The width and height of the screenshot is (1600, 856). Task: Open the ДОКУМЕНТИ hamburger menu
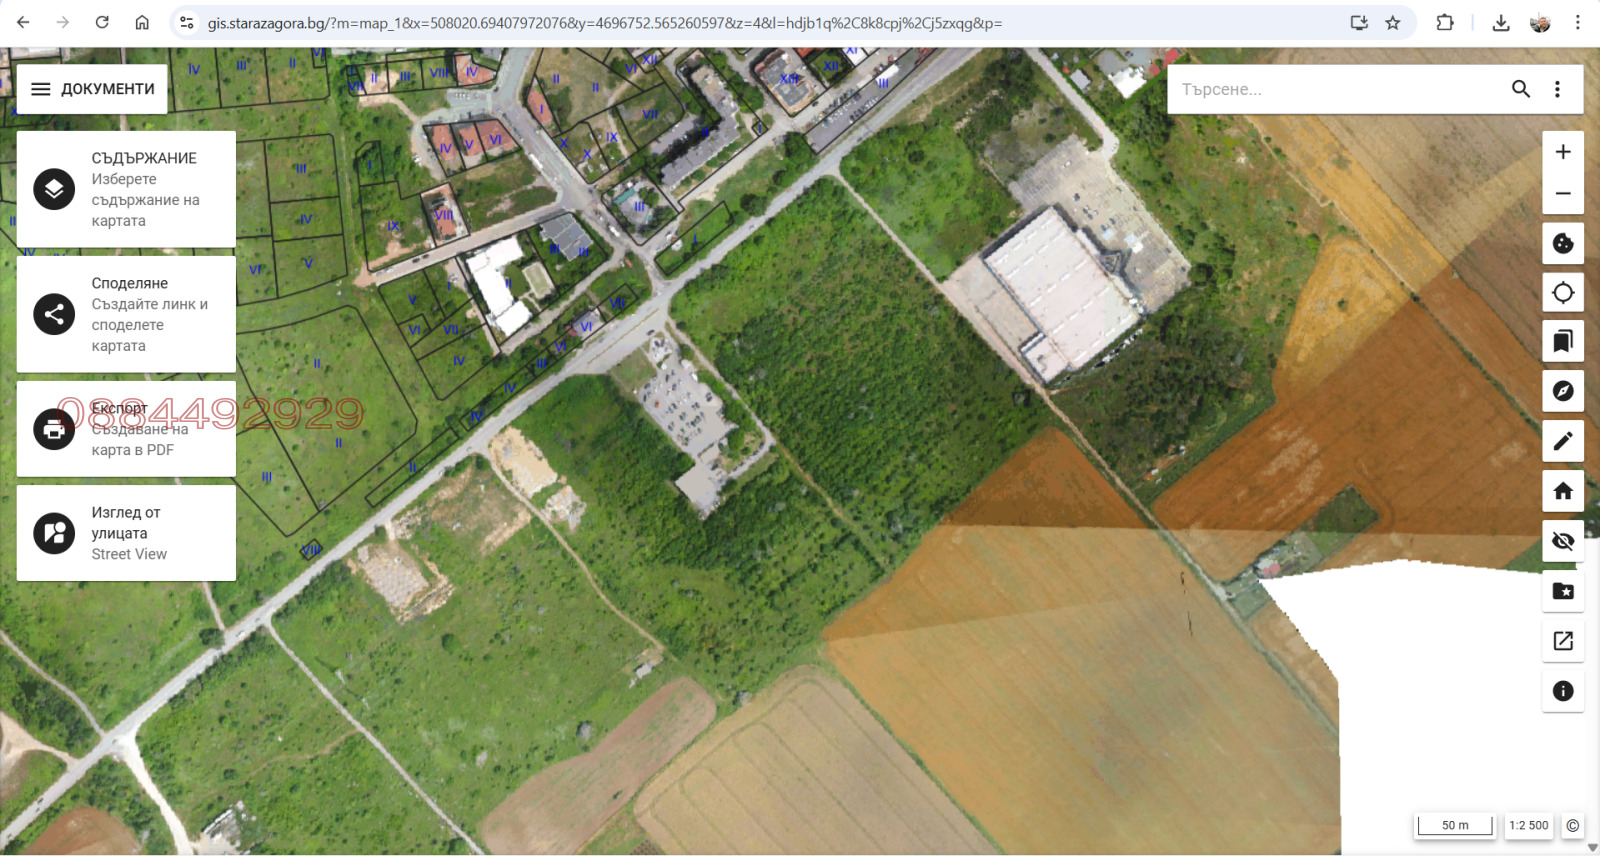click(92, 89)
